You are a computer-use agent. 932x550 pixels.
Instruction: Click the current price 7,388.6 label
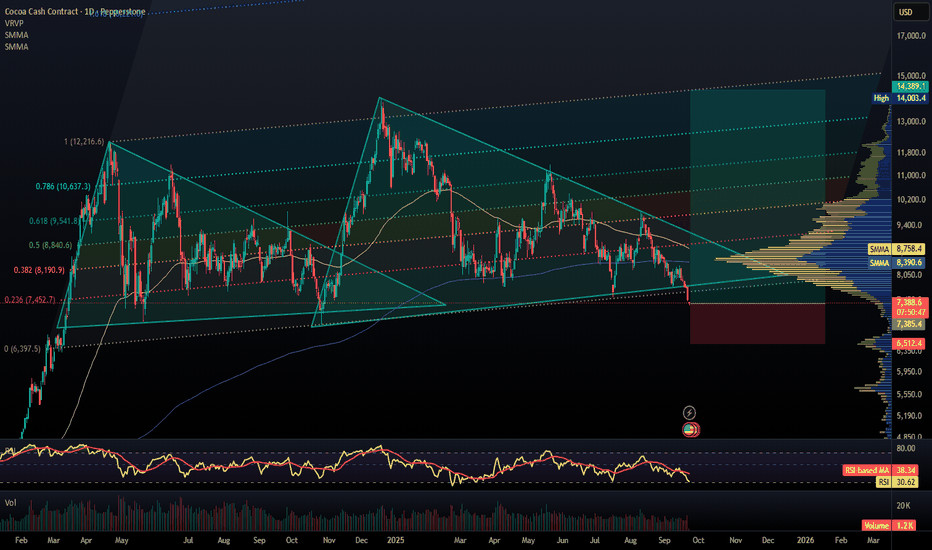(x=909, y=301)
